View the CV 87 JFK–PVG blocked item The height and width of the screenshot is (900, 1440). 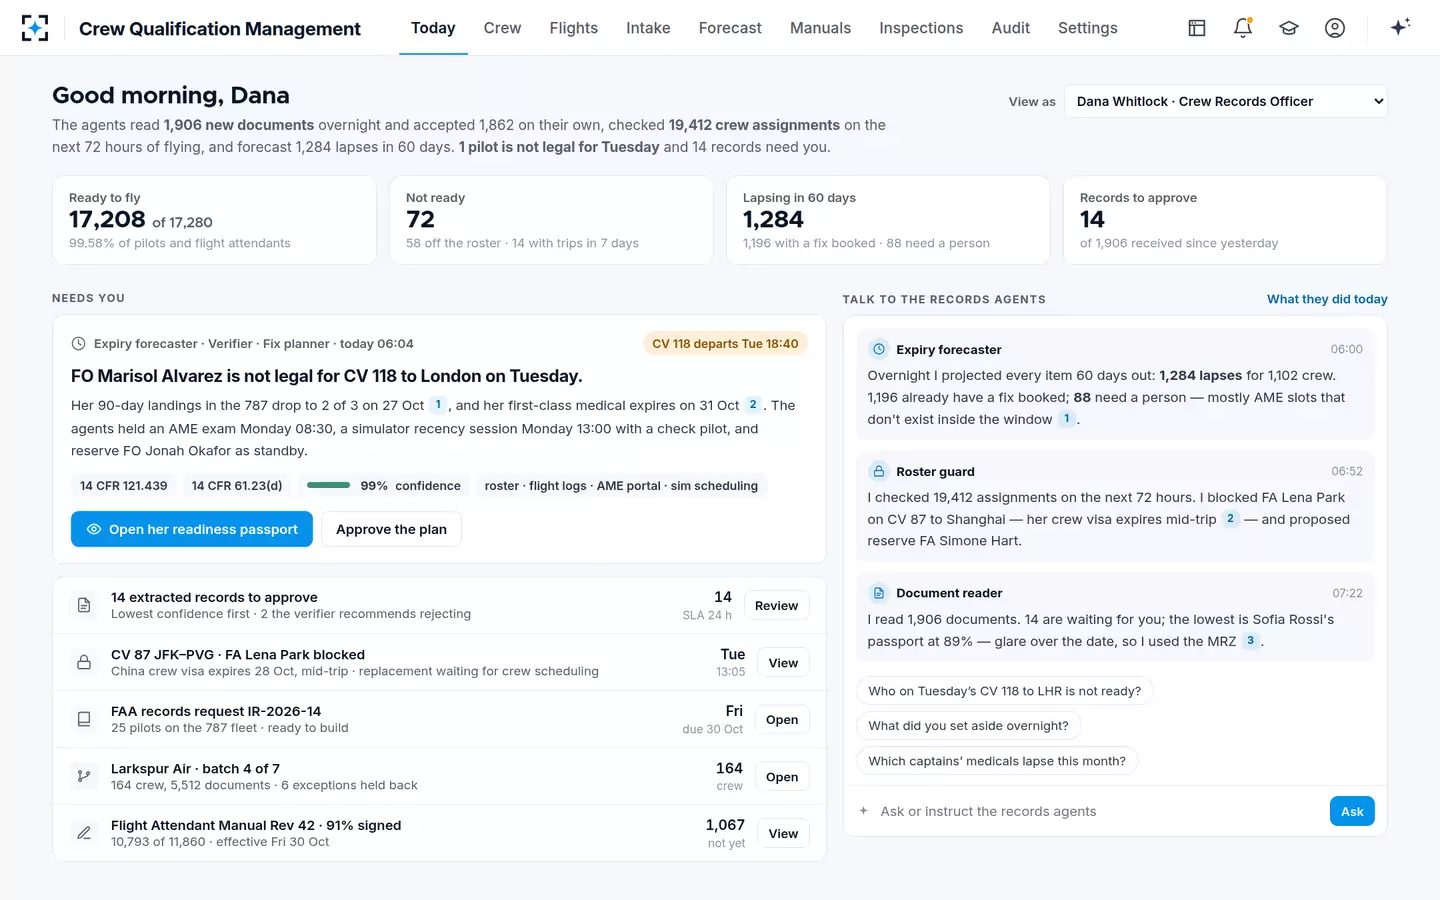click(x=783, y=663)
